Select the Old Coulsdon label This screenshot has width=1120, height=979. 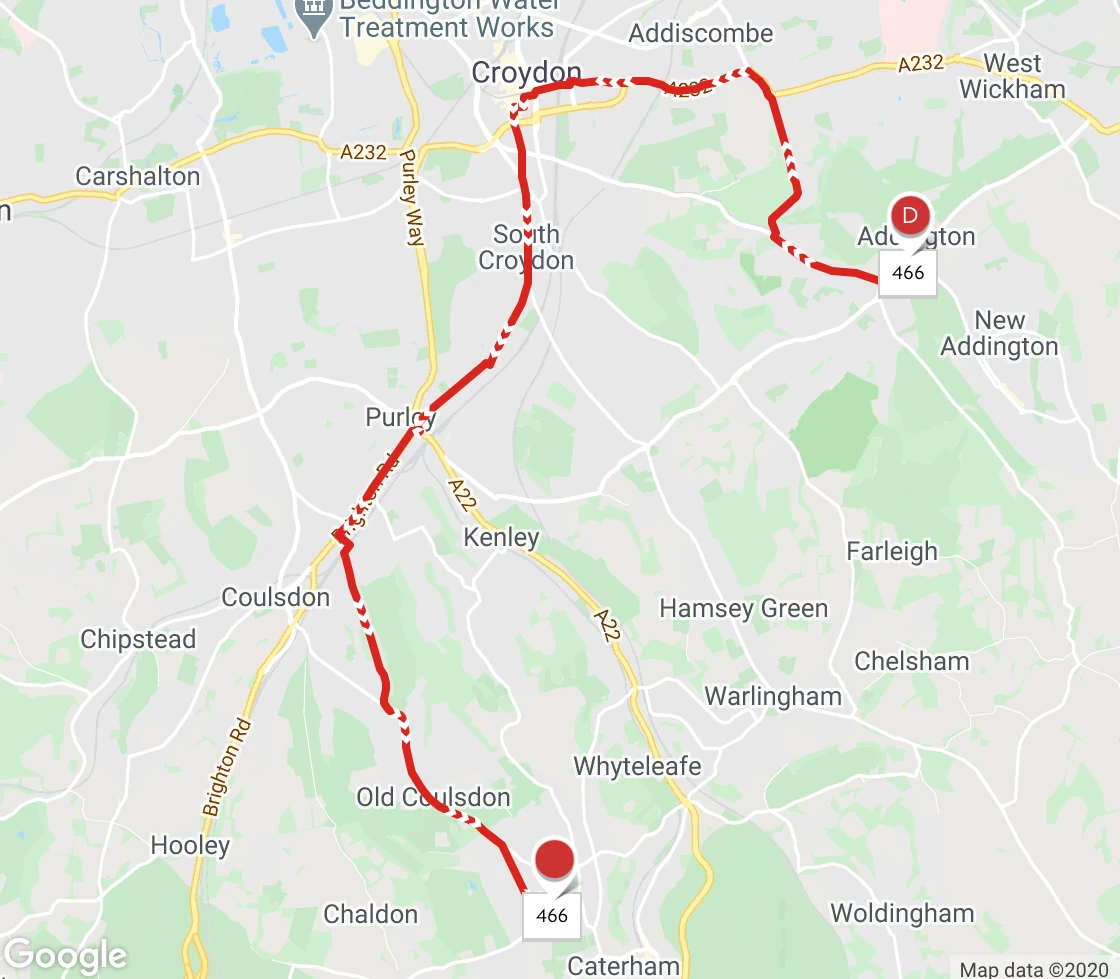(434, 797)
